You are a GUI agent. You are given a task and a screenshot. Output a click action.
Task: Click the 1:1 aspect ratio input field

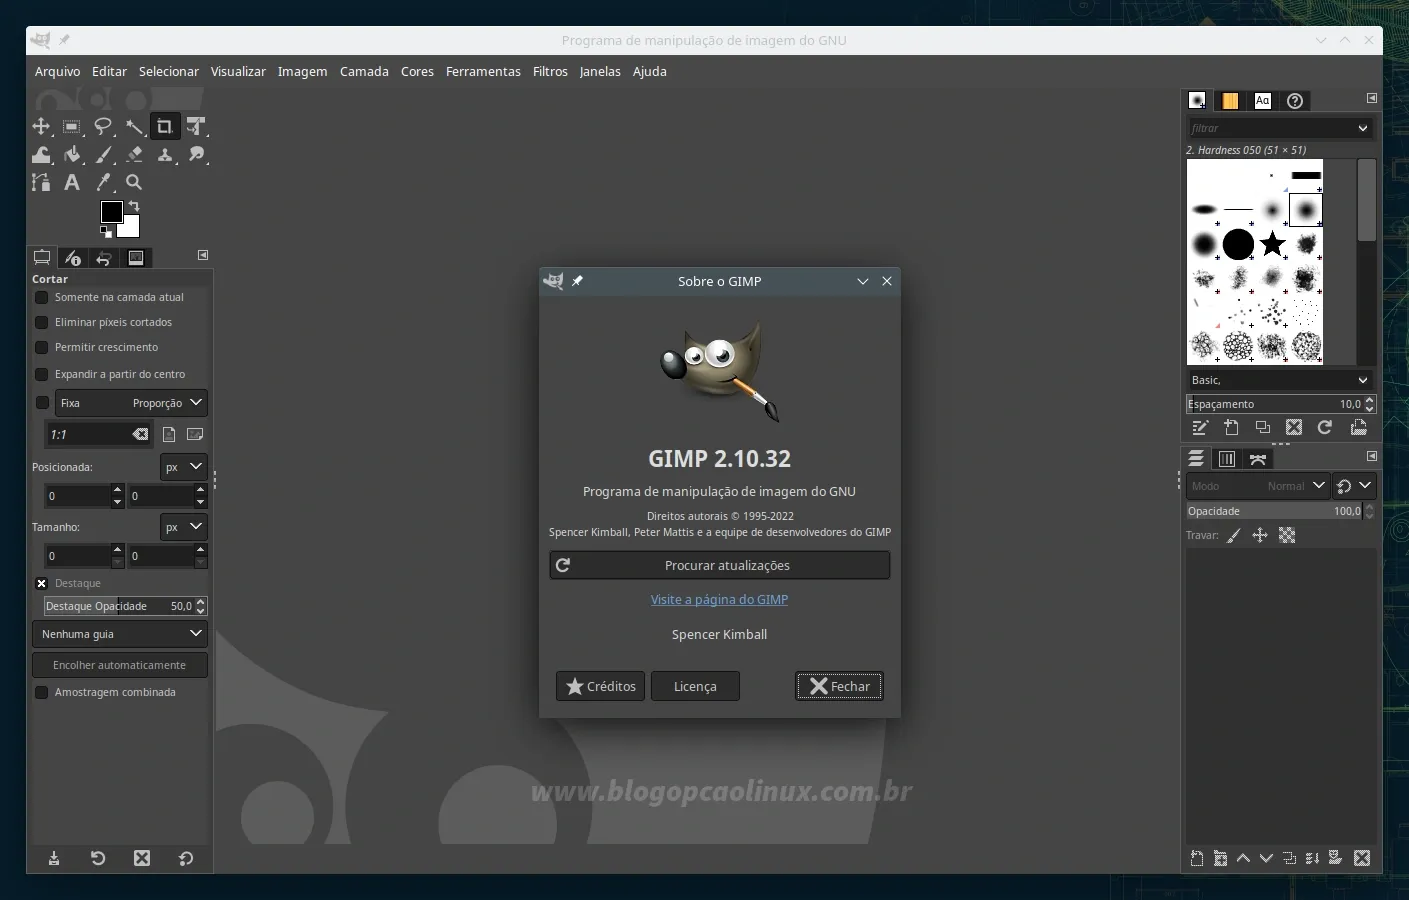pyautogui.click(x=90, y=434)
